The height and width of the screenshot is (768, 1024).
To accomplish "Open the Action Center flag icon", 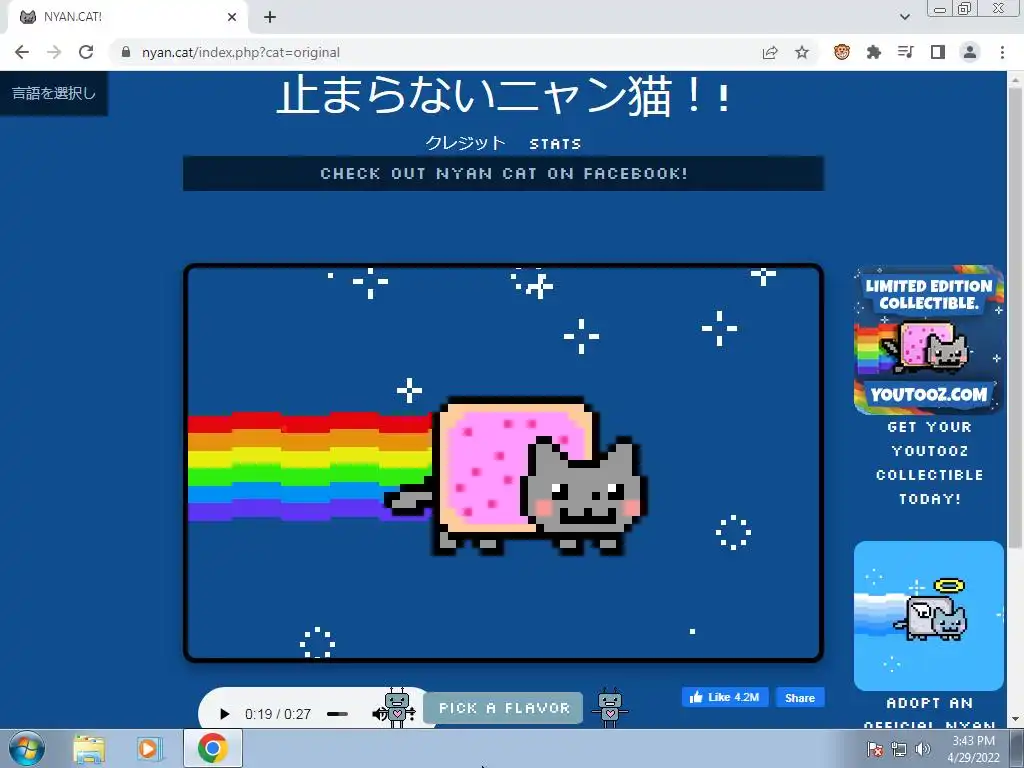I will [874, 749].
